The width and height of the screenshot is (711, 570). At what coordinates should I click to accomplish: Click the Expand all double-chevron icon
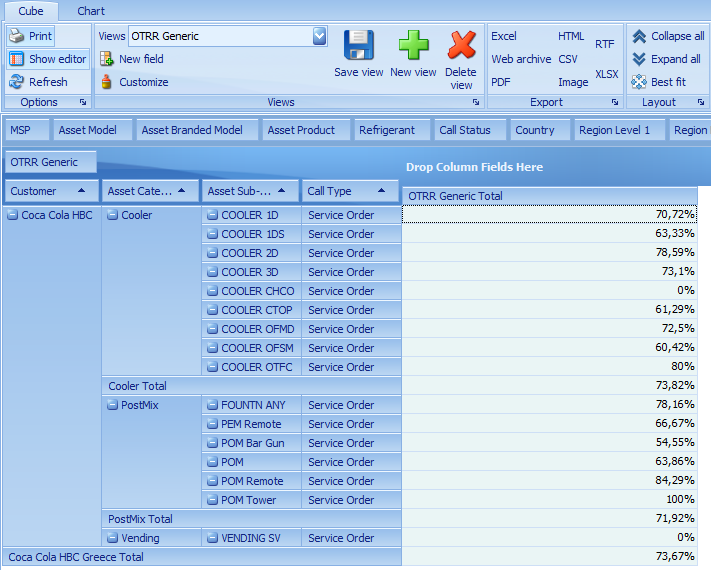[x=639, y=59]
